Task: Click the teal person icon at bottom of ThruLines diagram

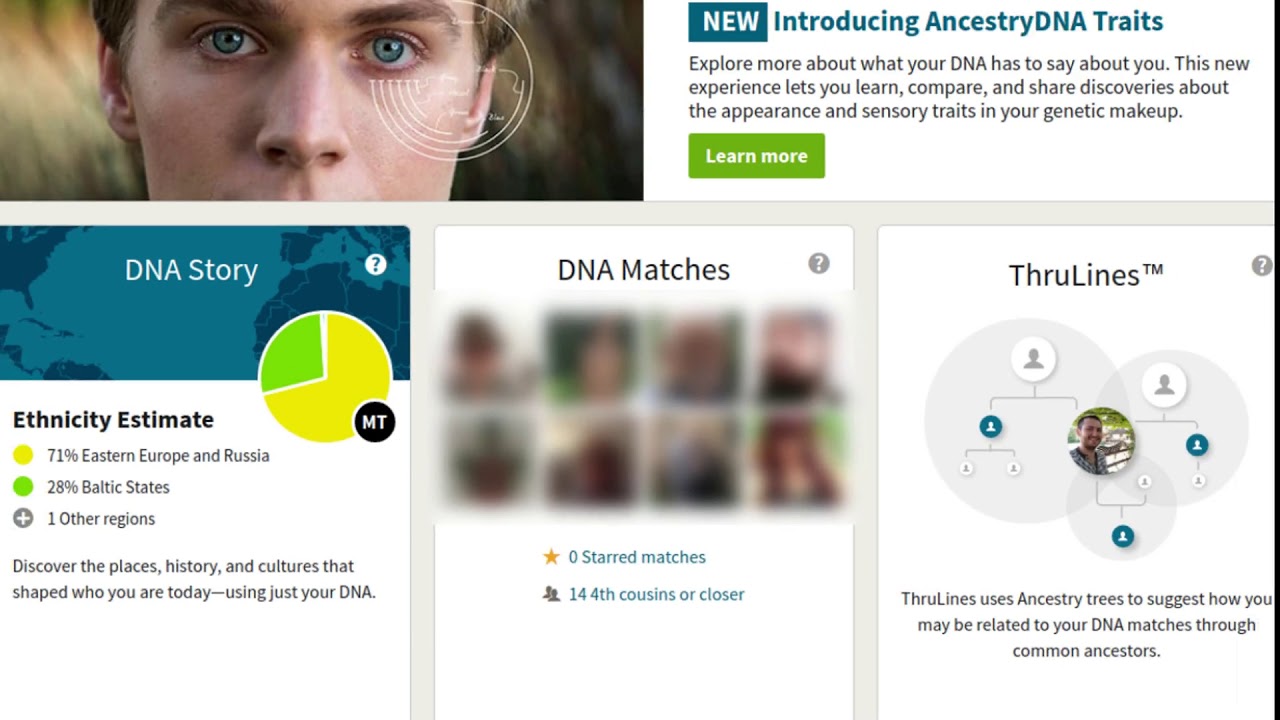Action: (1122, 537)
